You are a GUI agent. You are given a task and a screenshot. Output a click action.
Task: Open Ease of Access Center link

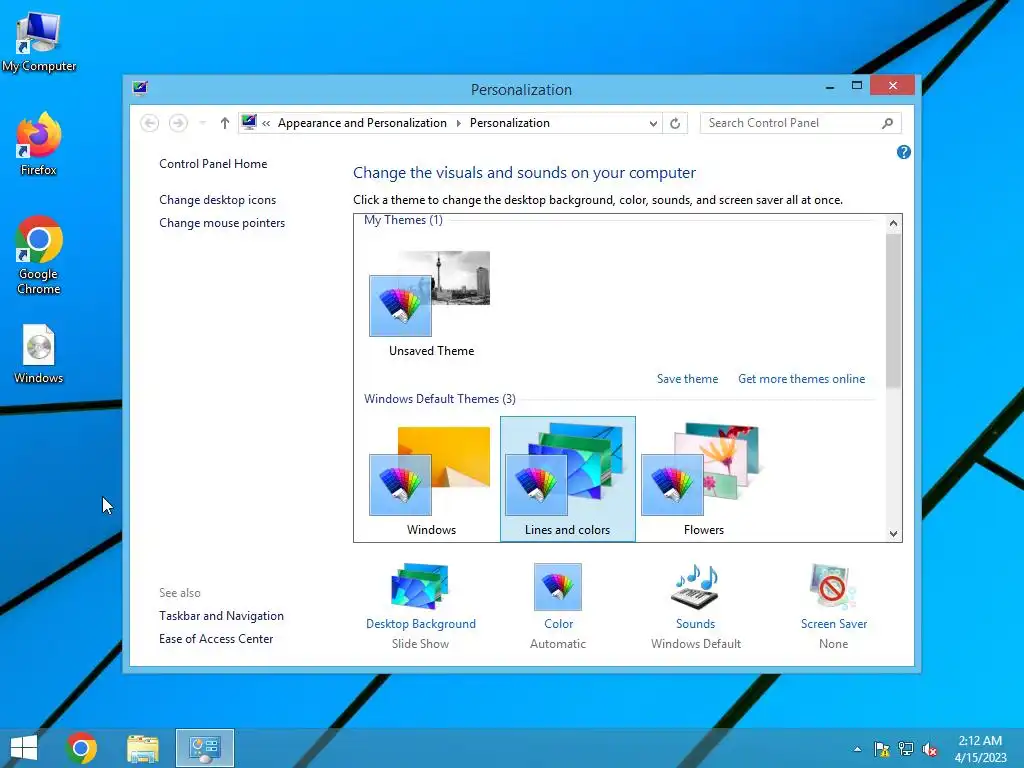pyautogui.click(x=216, y=639)
